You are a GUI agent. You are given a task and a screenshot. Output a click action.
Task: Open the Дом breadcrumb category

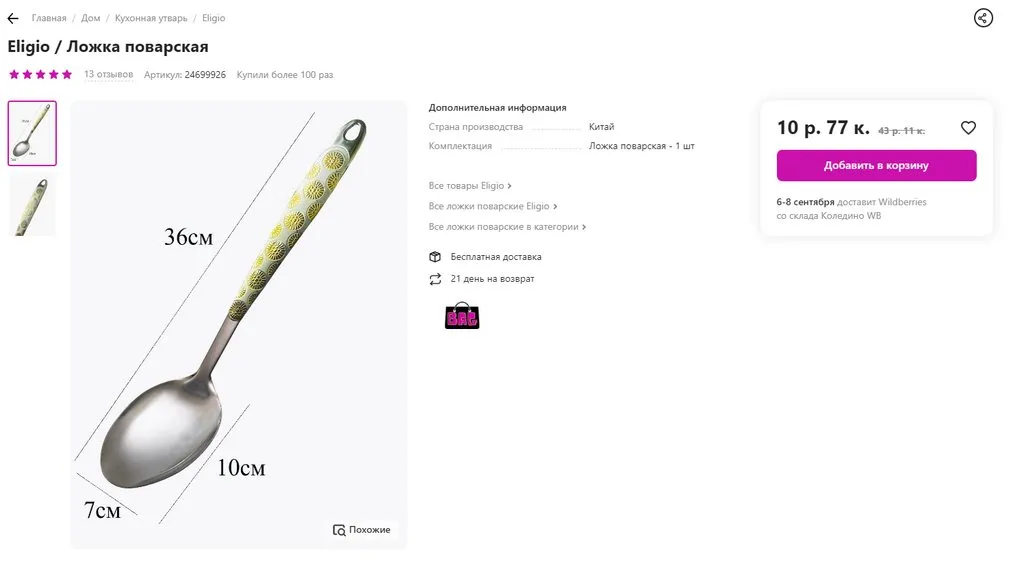(91, 18)
